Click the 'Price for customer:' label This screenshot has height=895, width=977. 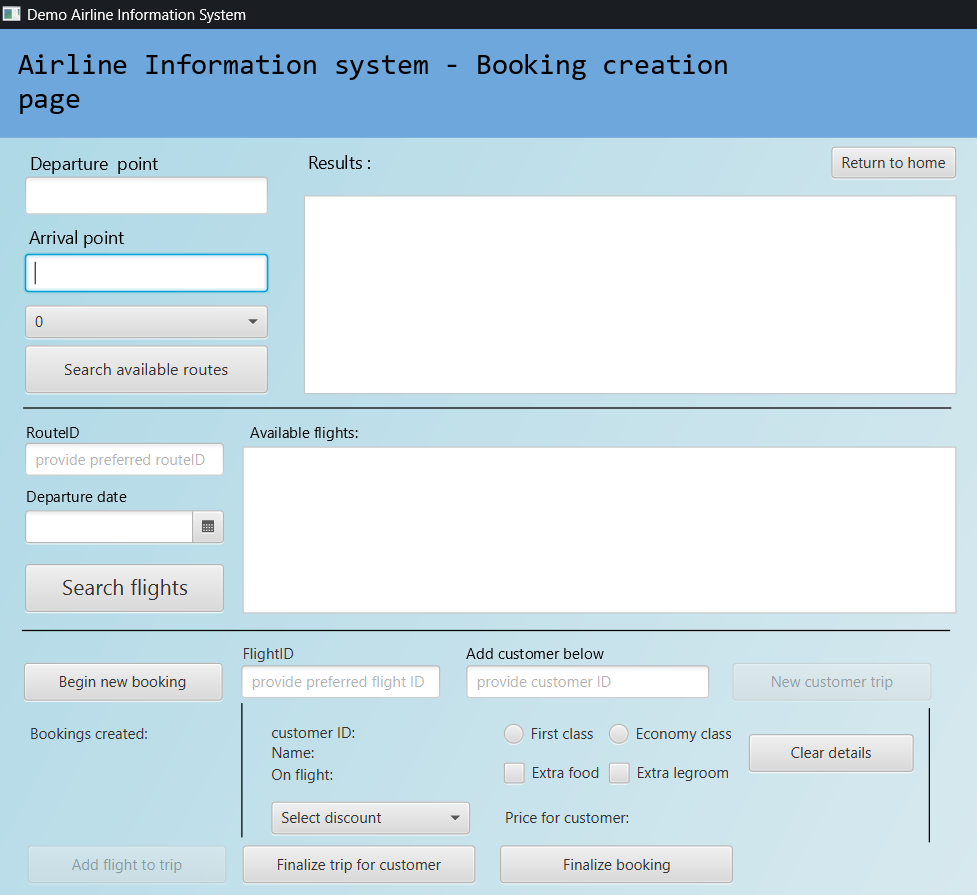[567, 818]
